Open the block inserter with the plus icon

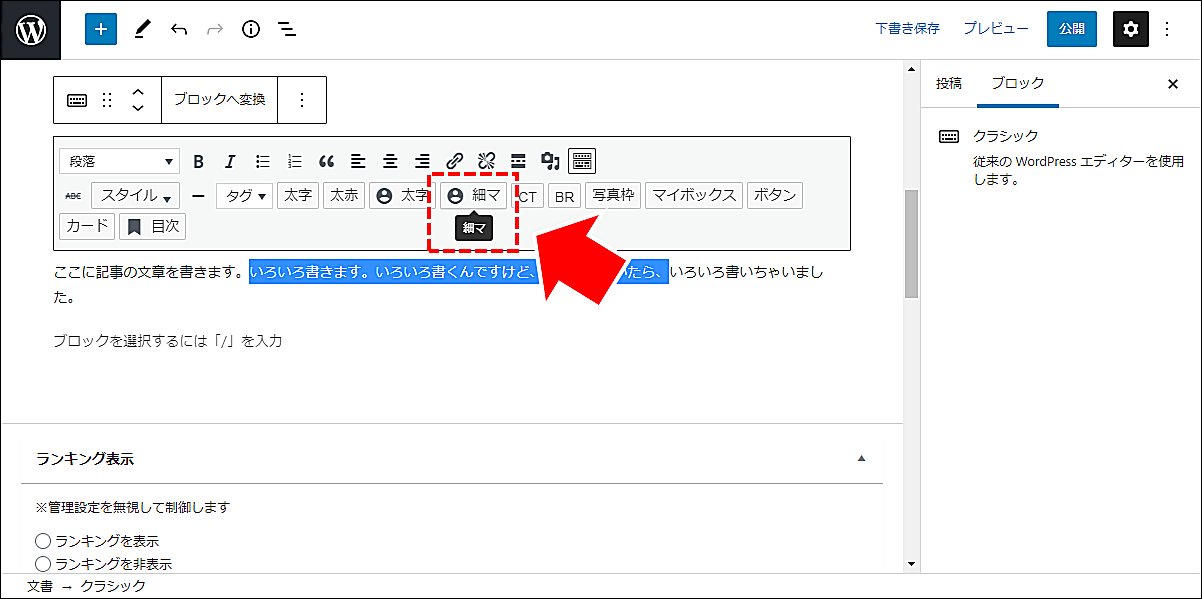click(100, 29)
